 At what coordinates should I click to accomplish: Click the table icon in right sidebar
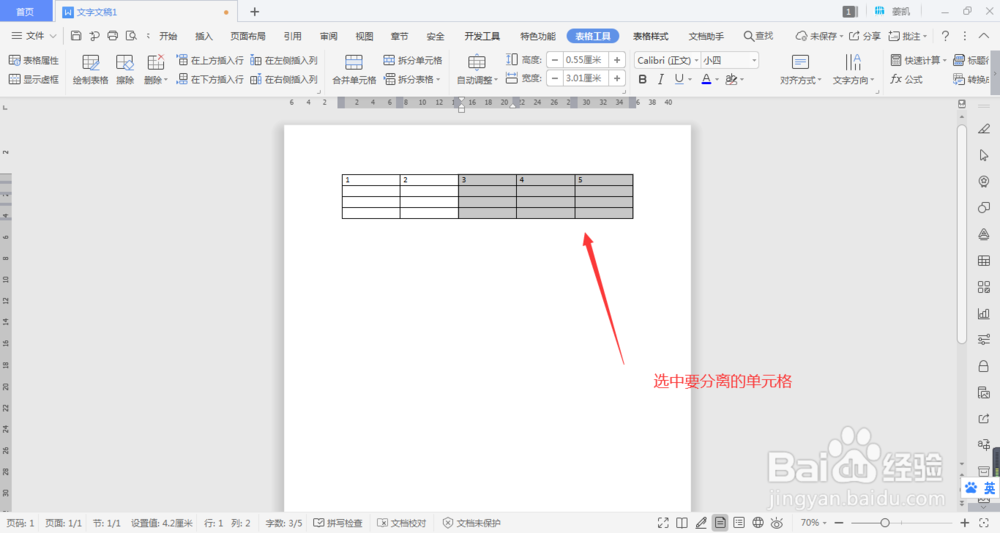coord(983,260)
